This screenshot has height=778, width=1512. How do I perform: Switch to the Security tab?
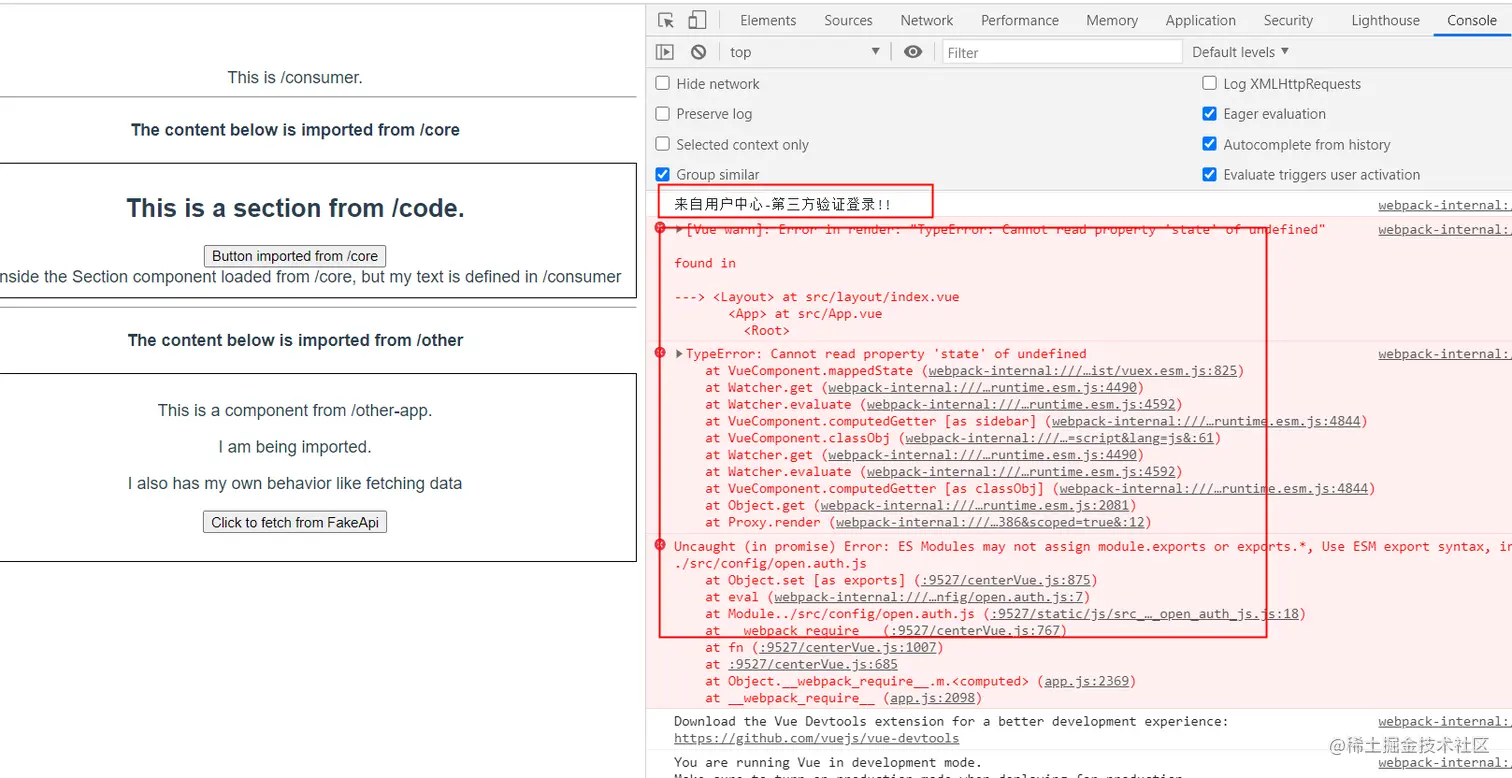[1288, 20]
